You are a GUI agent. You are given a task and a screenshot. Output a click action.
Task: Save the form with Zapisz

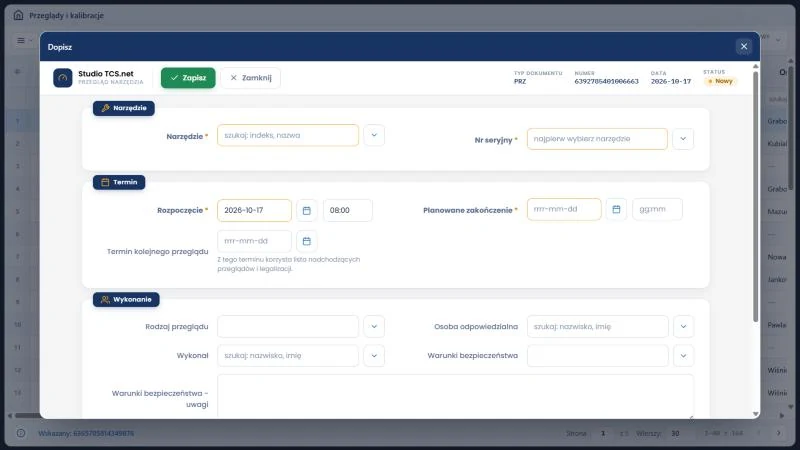pyautogui.click(x=188, y=78)
